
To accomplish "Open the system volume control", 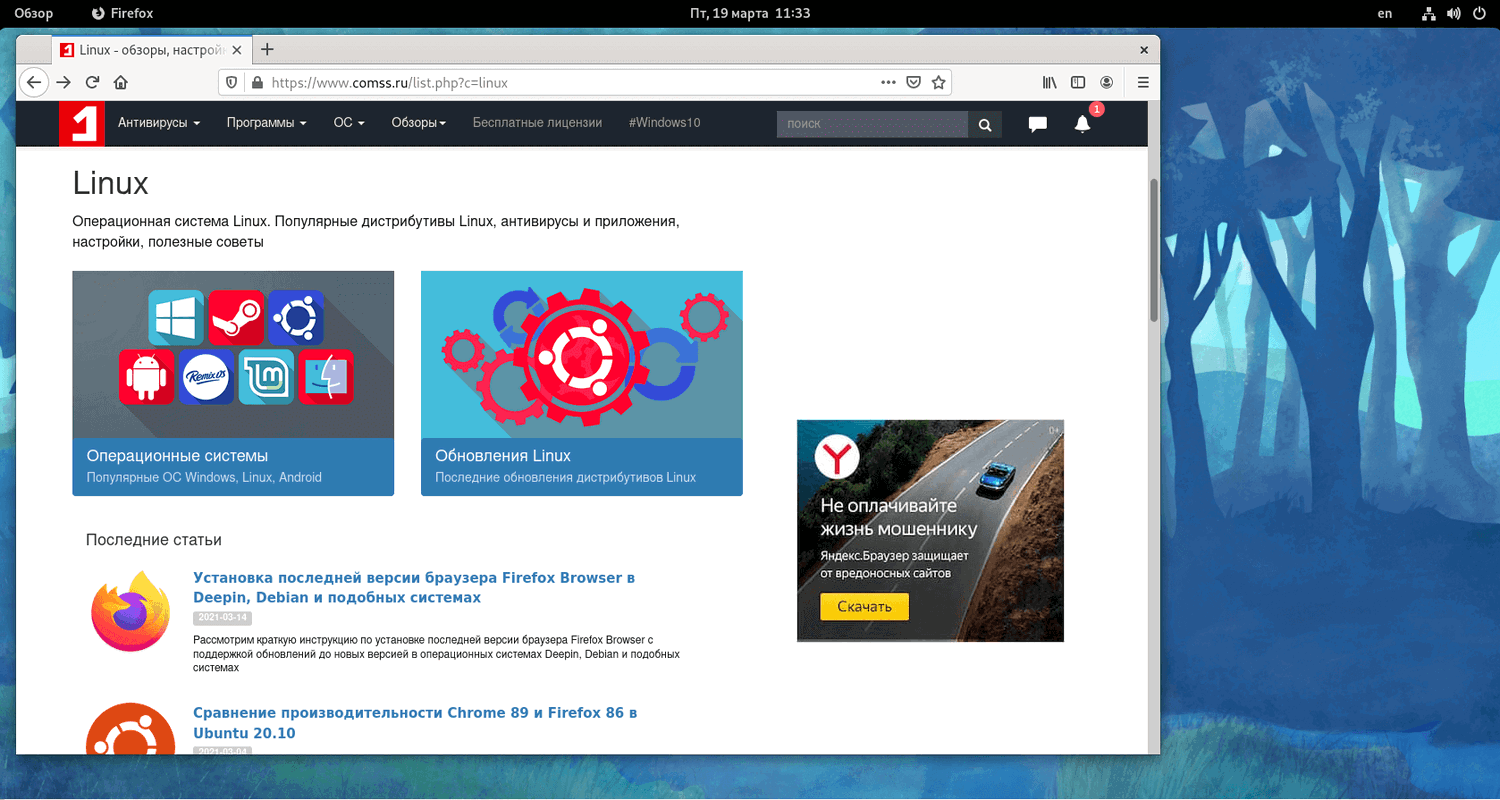I will point(1455,13).
